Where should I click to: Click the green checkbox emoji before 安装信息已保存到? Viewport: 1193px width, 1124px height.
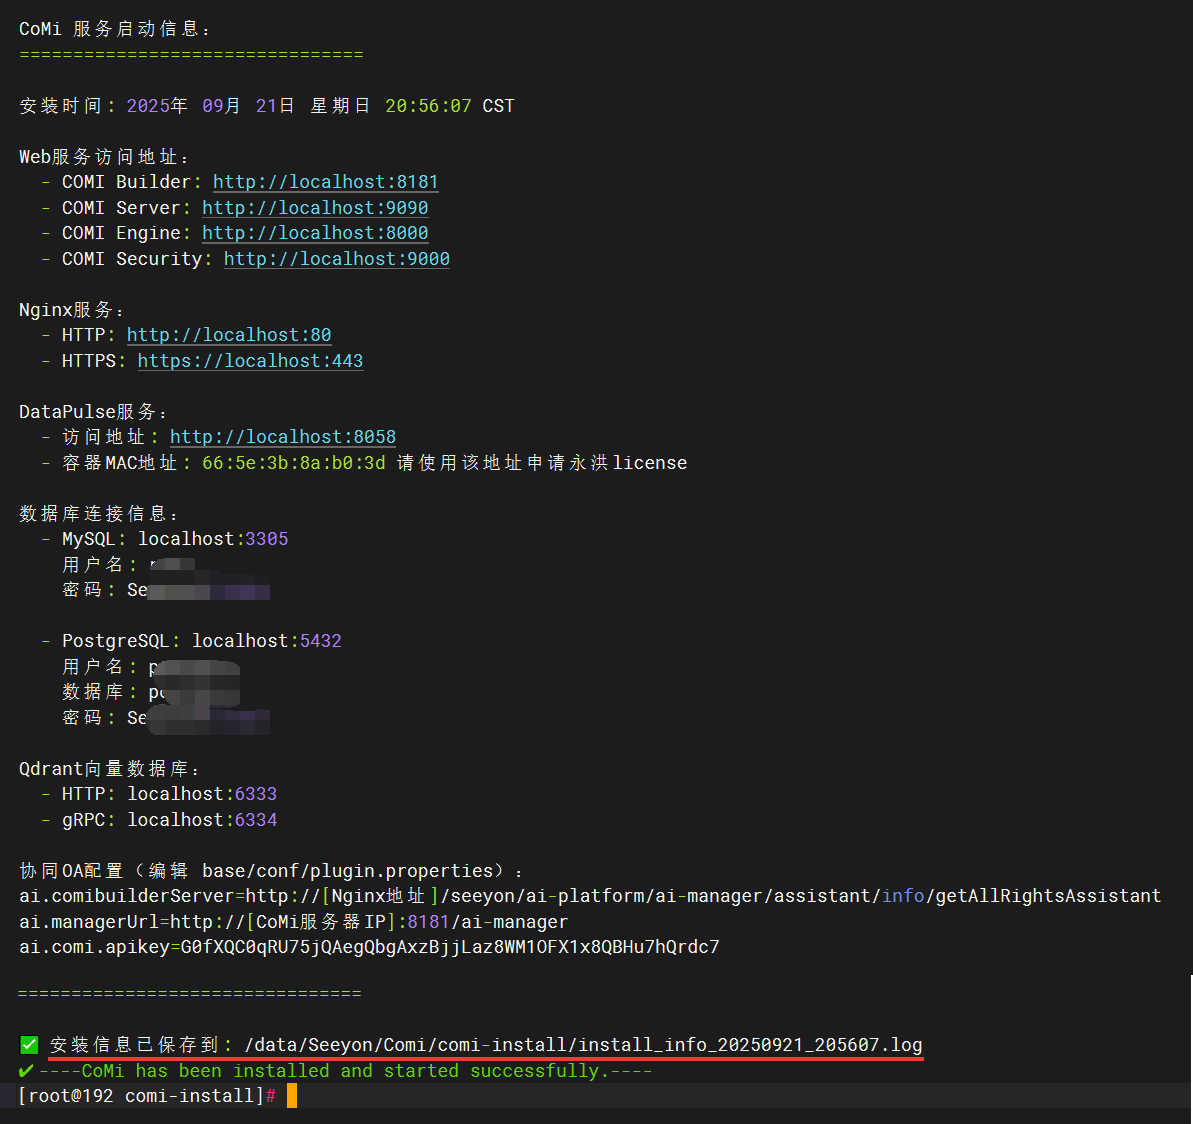tap(29, 1045)
